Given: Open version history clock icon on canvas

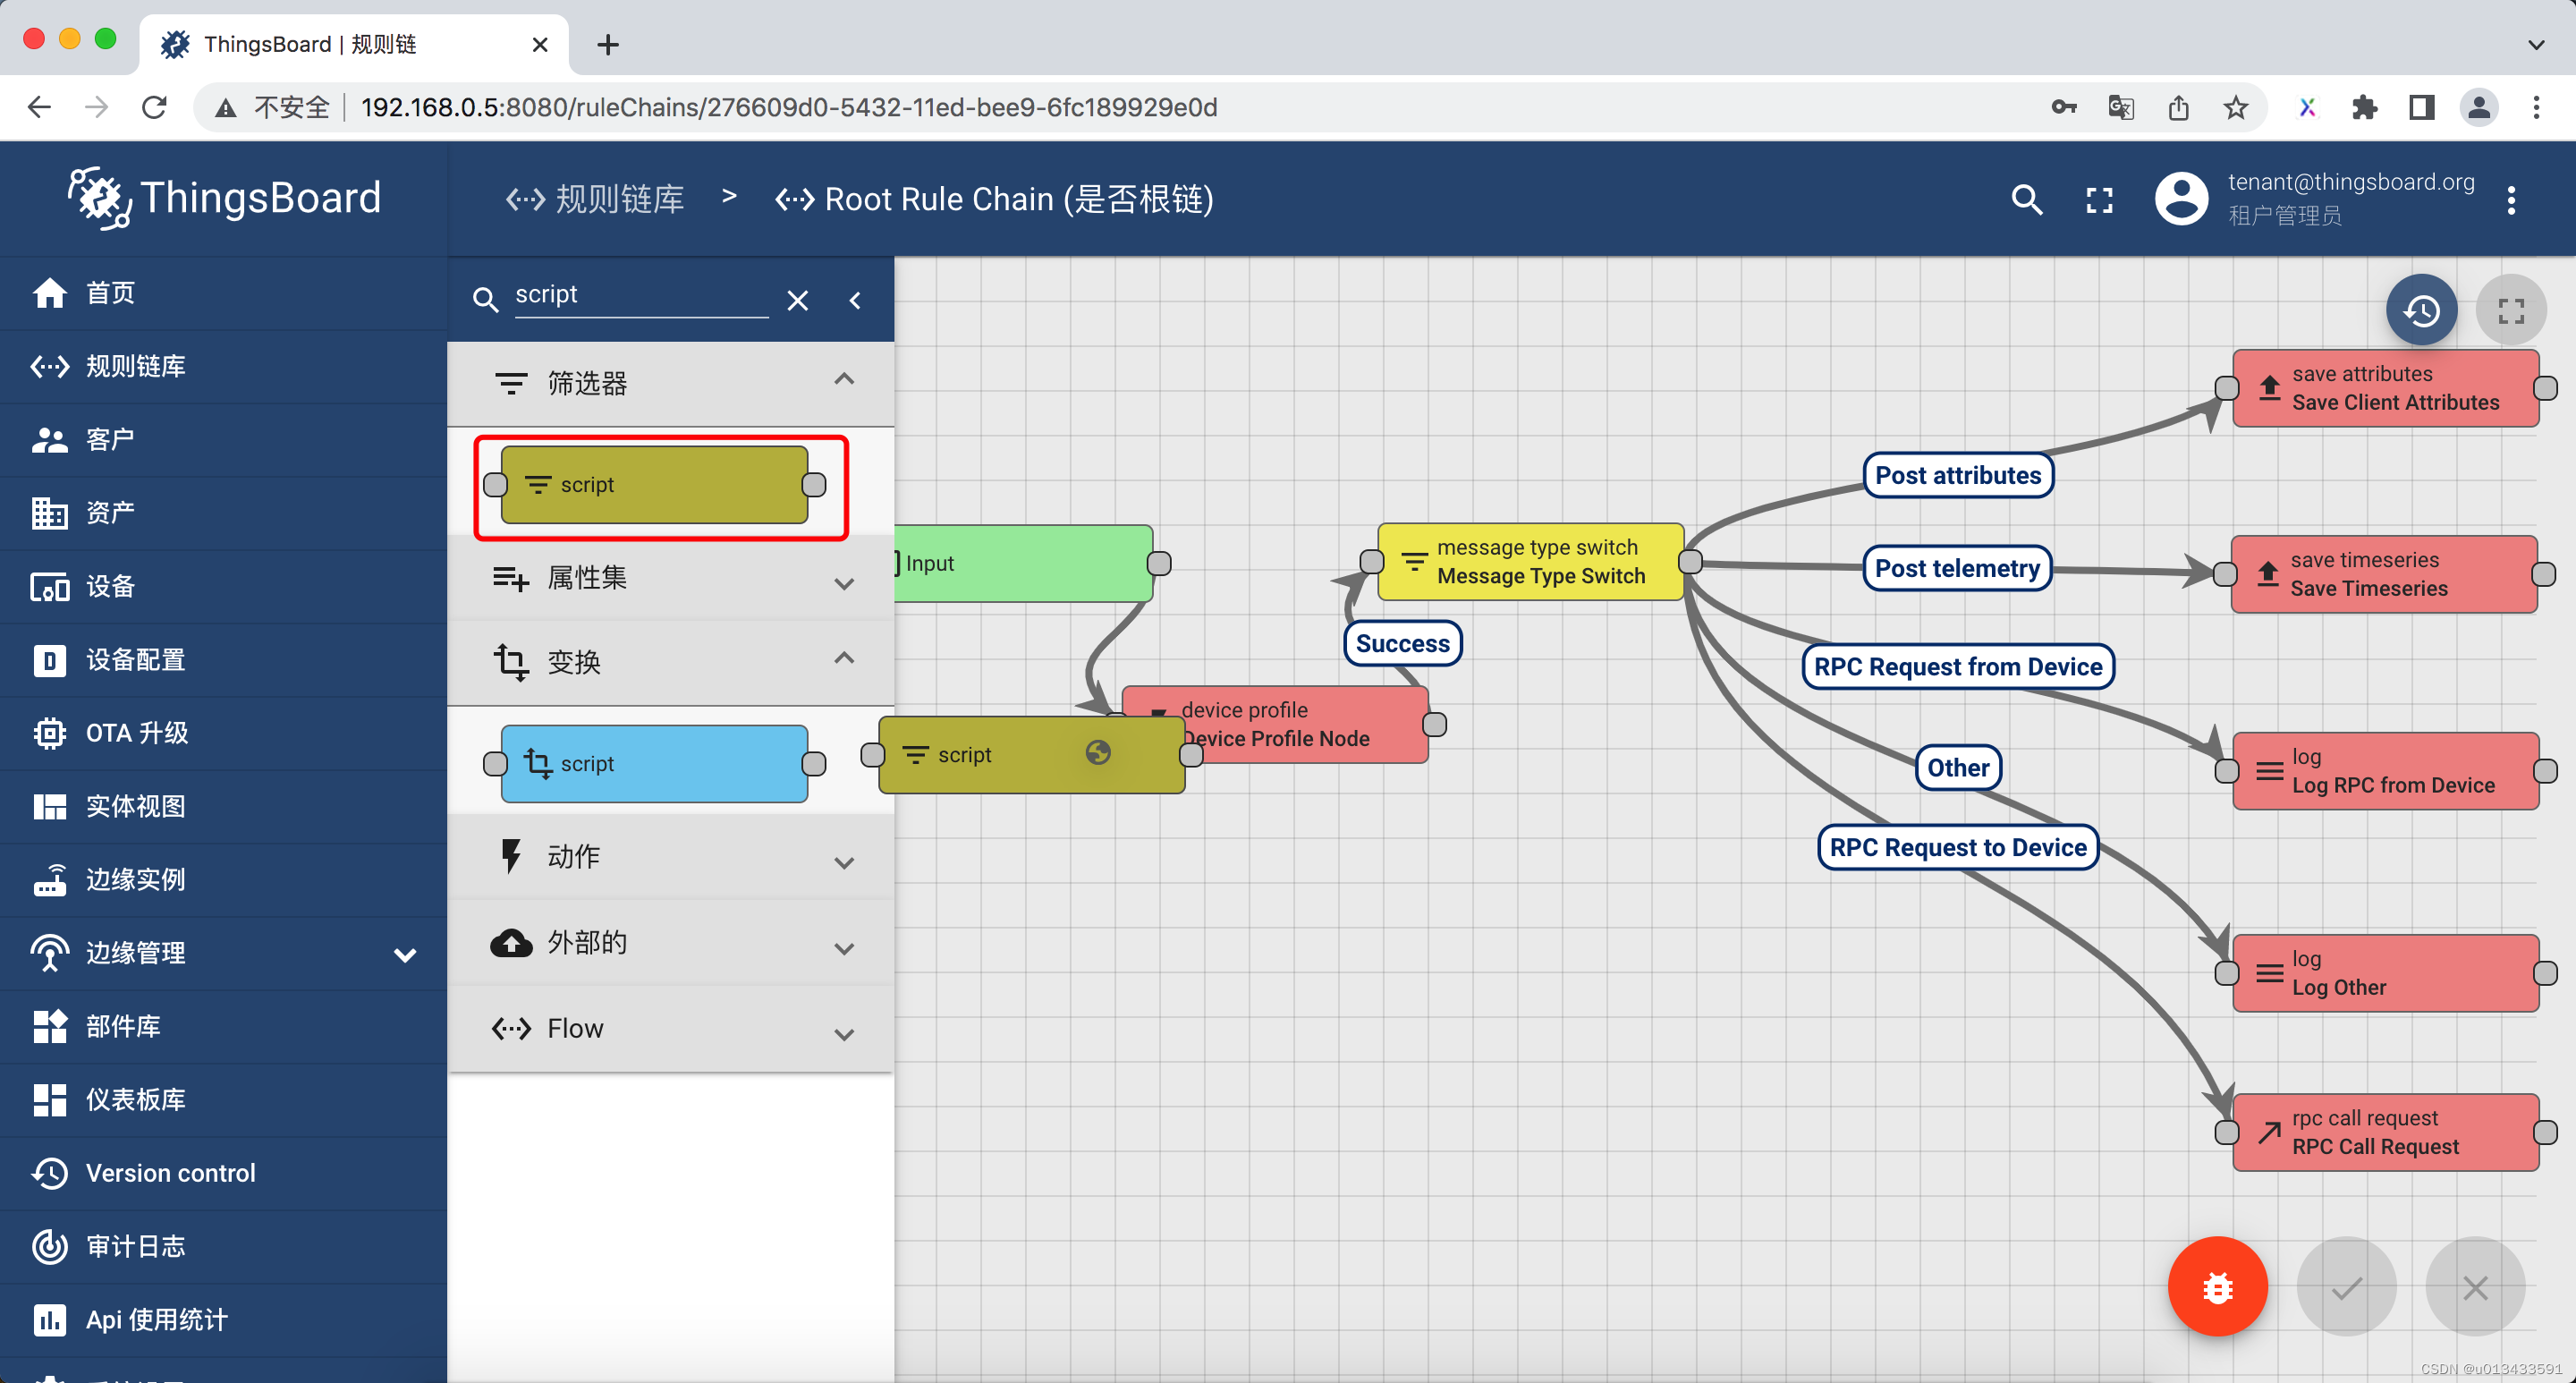Looking at the screenshot, I should [2421, 311].
